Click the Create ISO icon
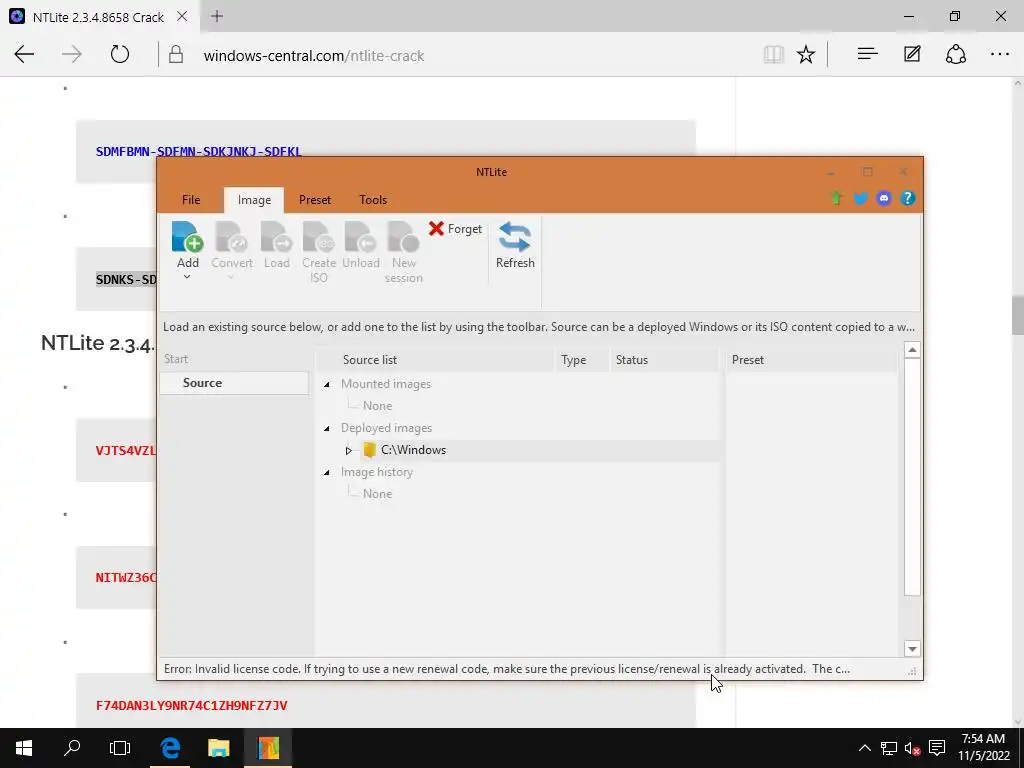Viewport: 1024px width, 768px height. (x=319, y=237)
